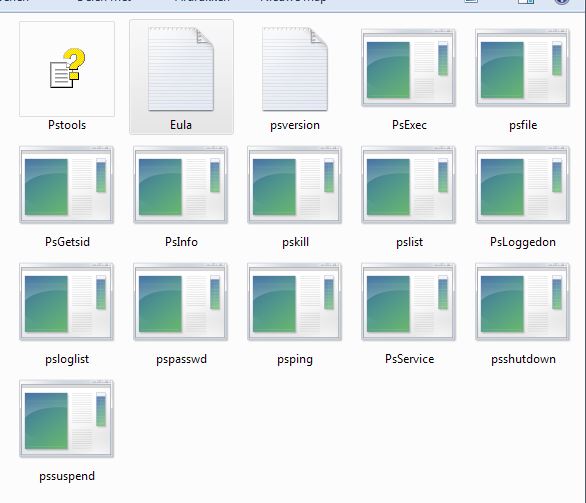586x503 pixels.
Task: Click the 'Pstools' file name label
Action: (67, 125)
